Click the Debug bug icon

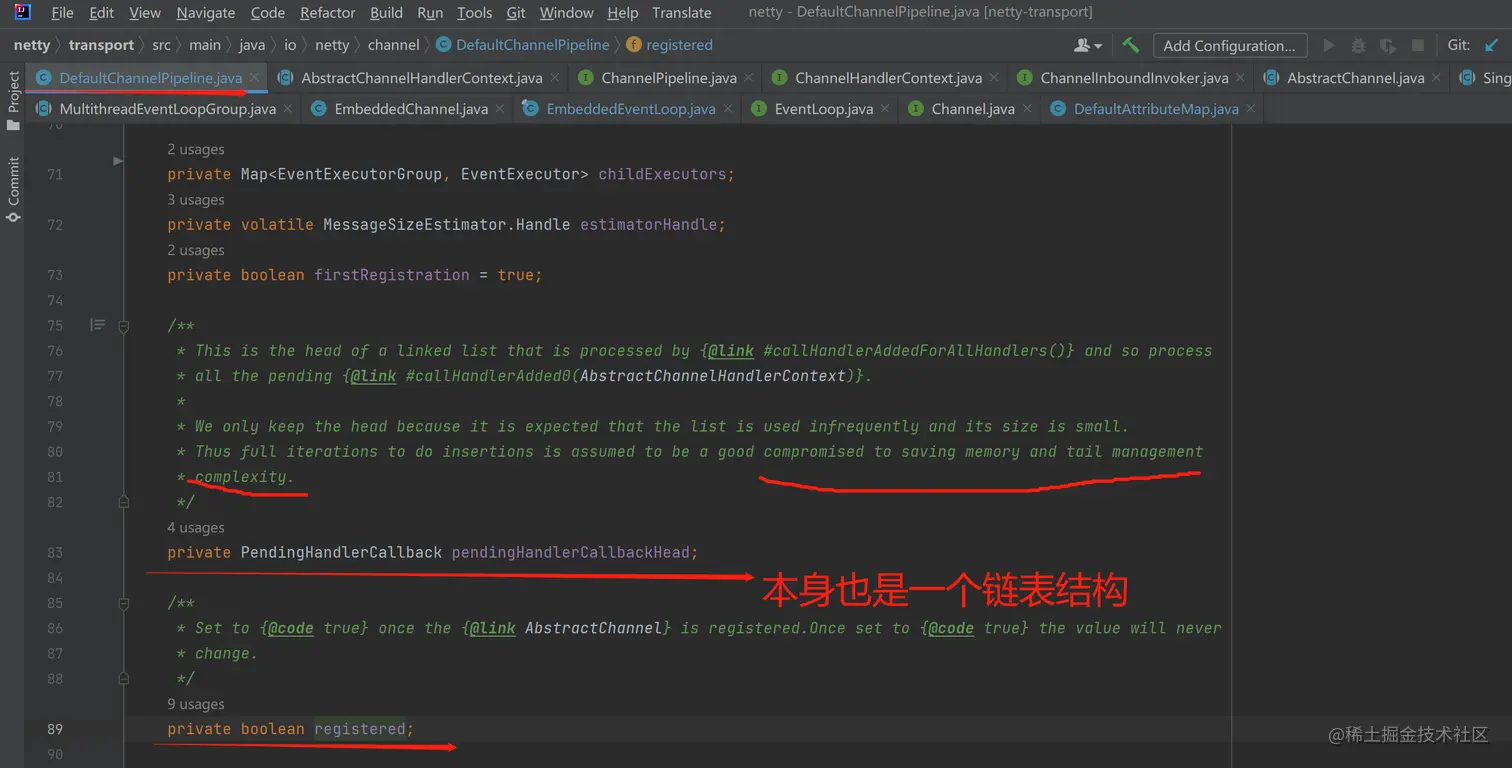point(1358,45)
